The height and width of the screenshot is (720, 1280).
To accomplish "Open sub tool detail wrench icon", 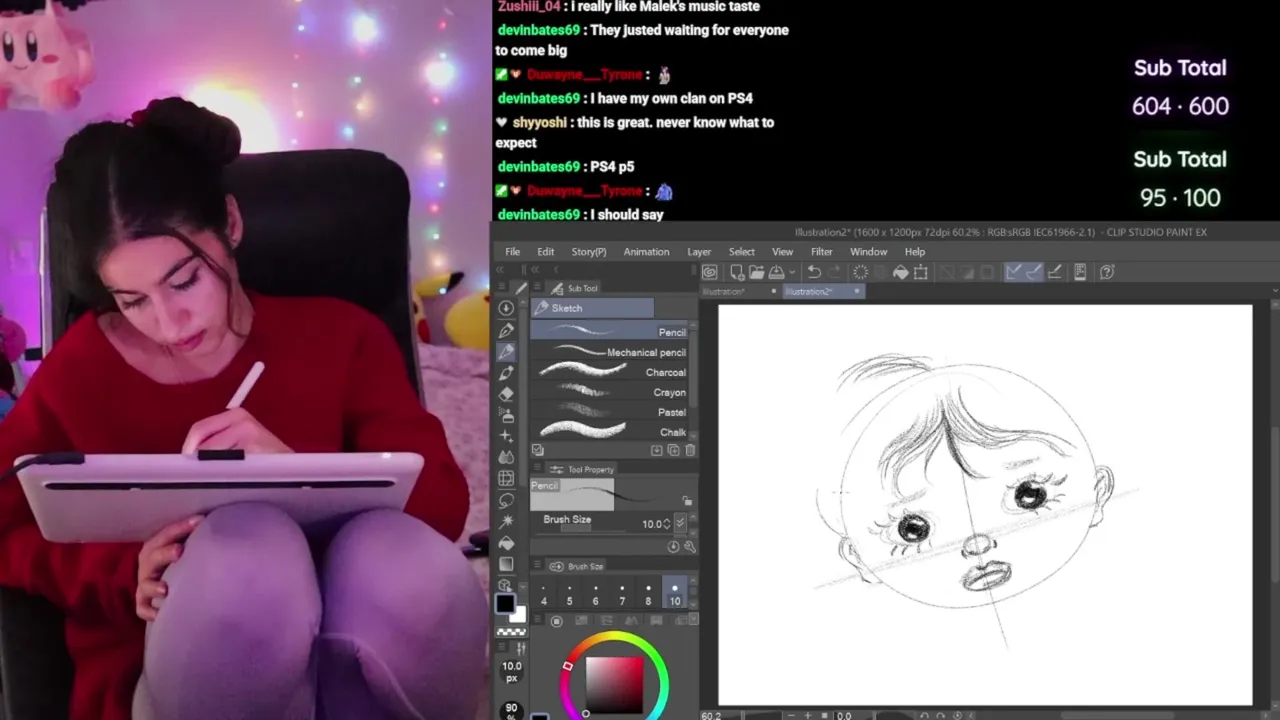I will (x=690, y=547).
